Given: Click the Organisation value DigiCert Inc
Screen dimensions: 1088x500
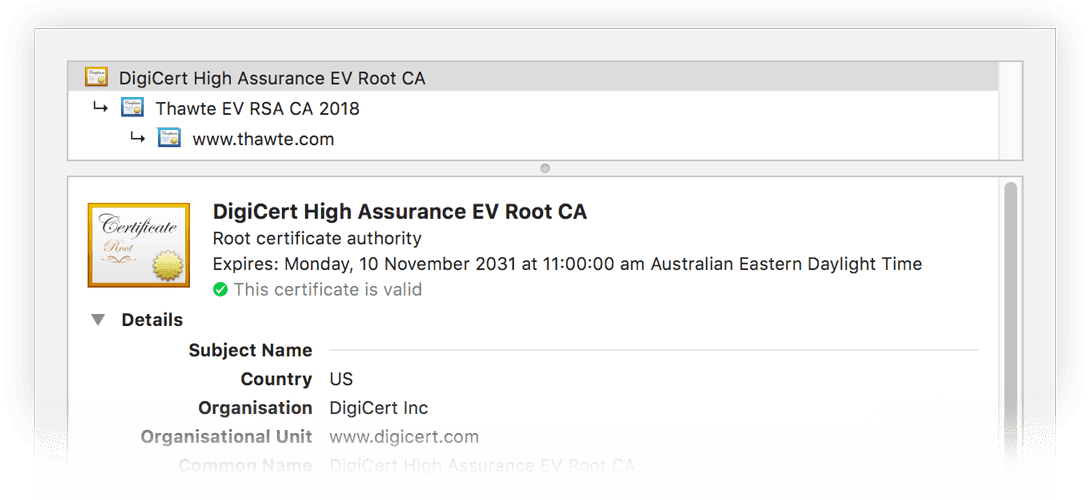Looking at the screenshot, I should point(378,408).
